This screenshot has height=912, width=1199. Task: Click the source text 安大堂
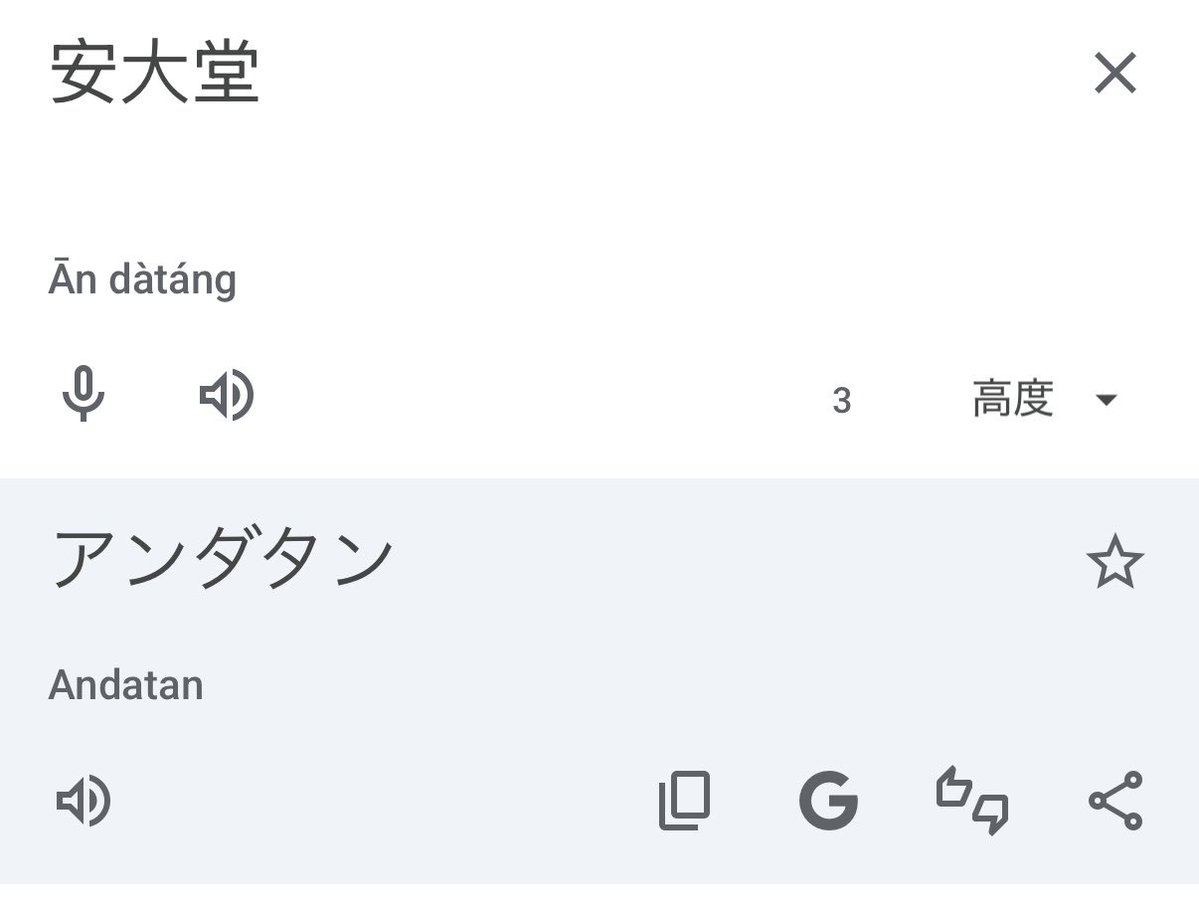(x=155, y=72)
